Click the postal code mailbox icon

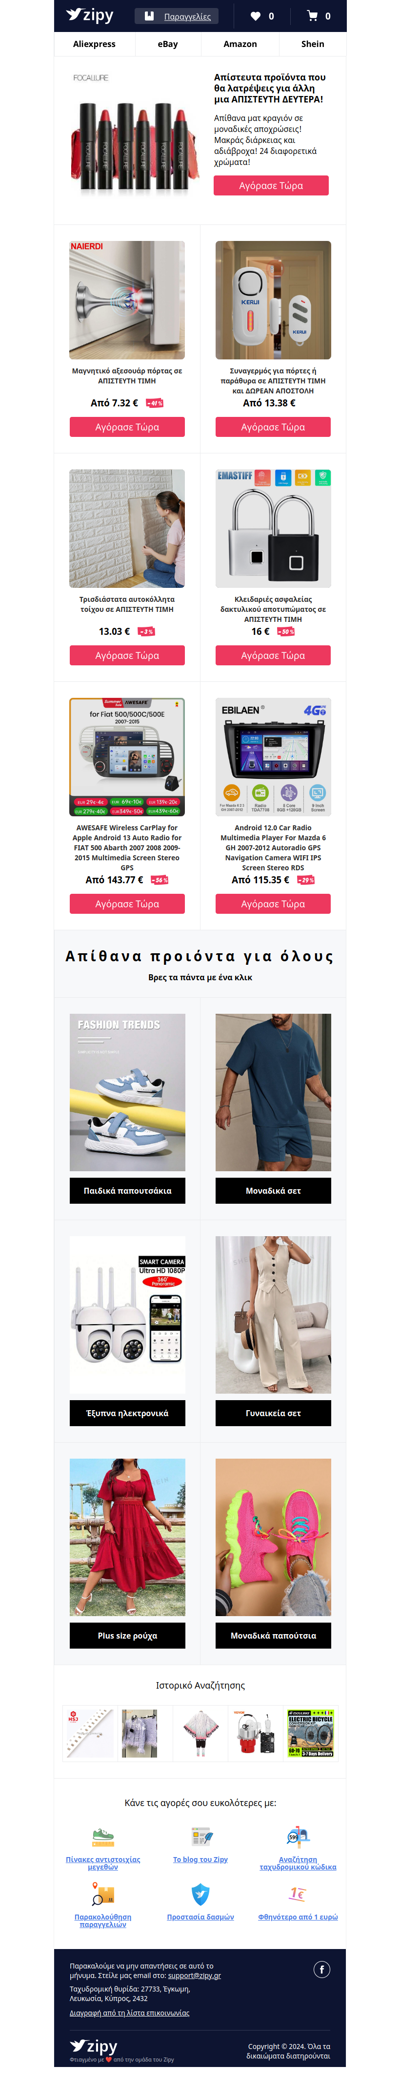click(x=298, y=1837)
